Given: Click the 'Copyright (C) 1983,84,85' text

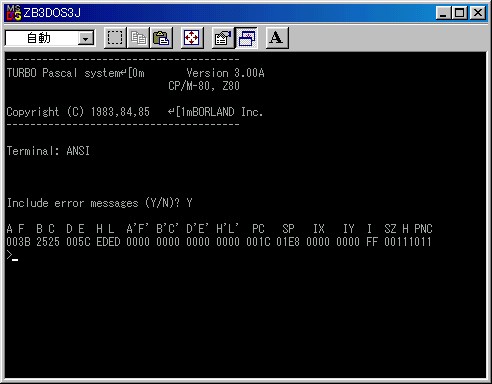Looking at the screenshot, I should point(78,112).
